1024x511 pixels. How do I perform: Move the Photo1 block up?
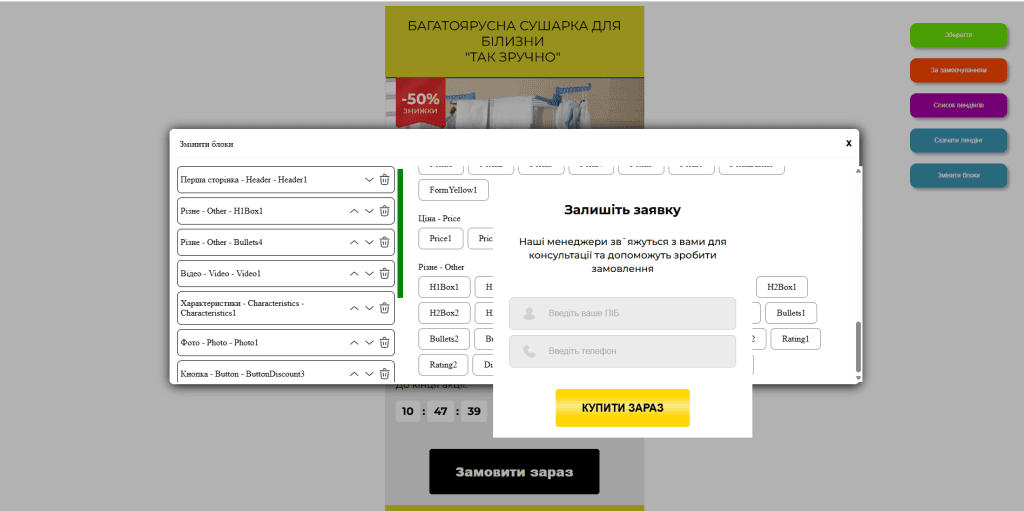click(x=354, y=342)
